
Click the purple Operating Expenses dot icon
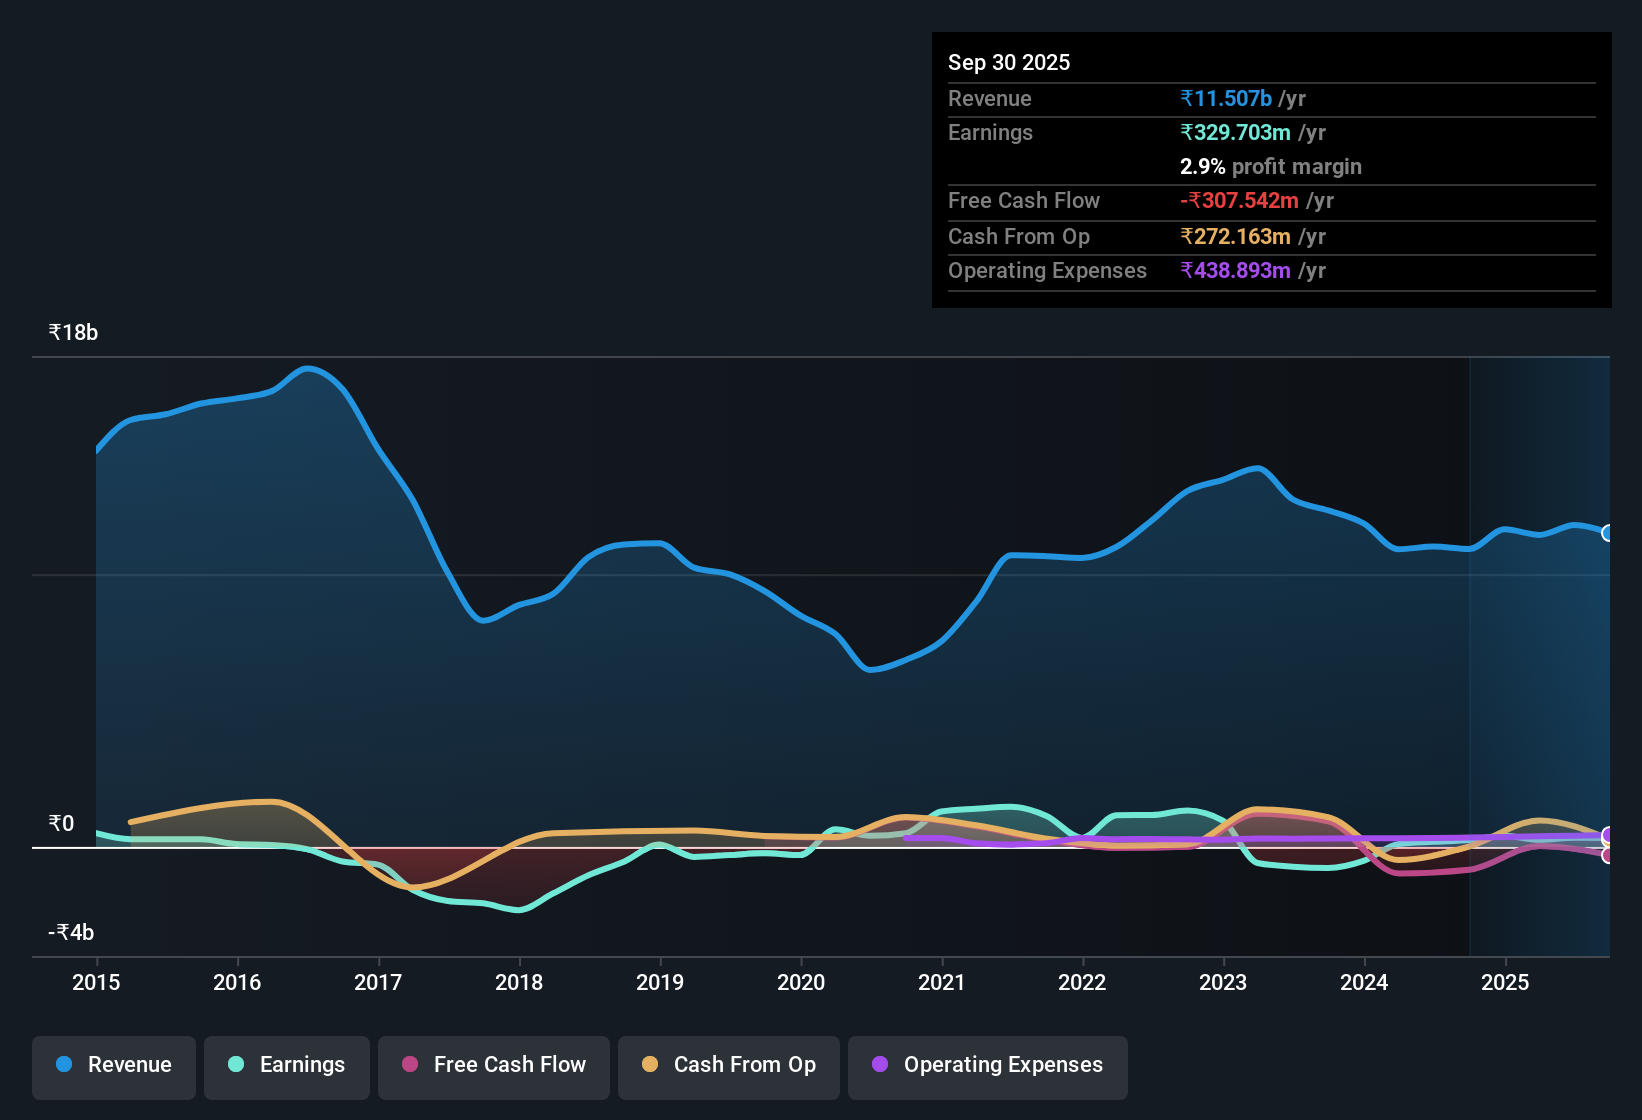[880, 1065]
